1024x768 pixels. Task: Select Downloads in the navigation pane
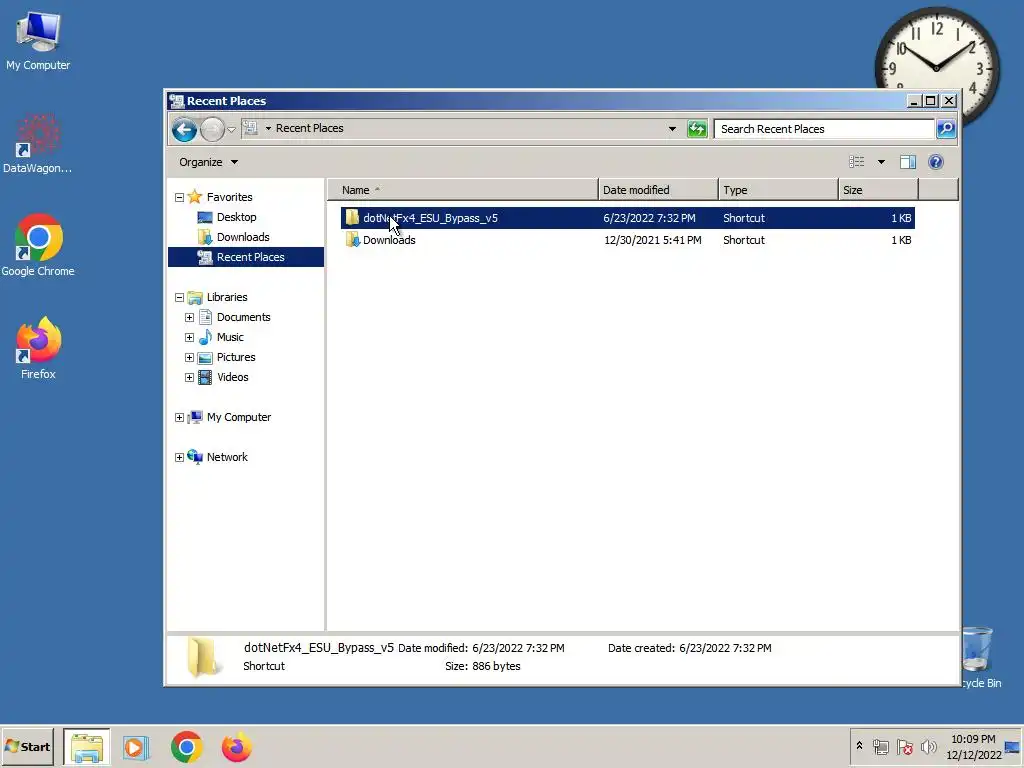click(x=243, y=237)
